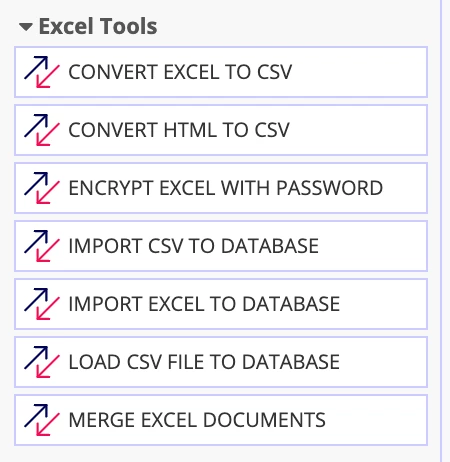Open the CONVERT EXCEL TO CSV tool
The image size is (450, 462).
[x=221, y=72]
